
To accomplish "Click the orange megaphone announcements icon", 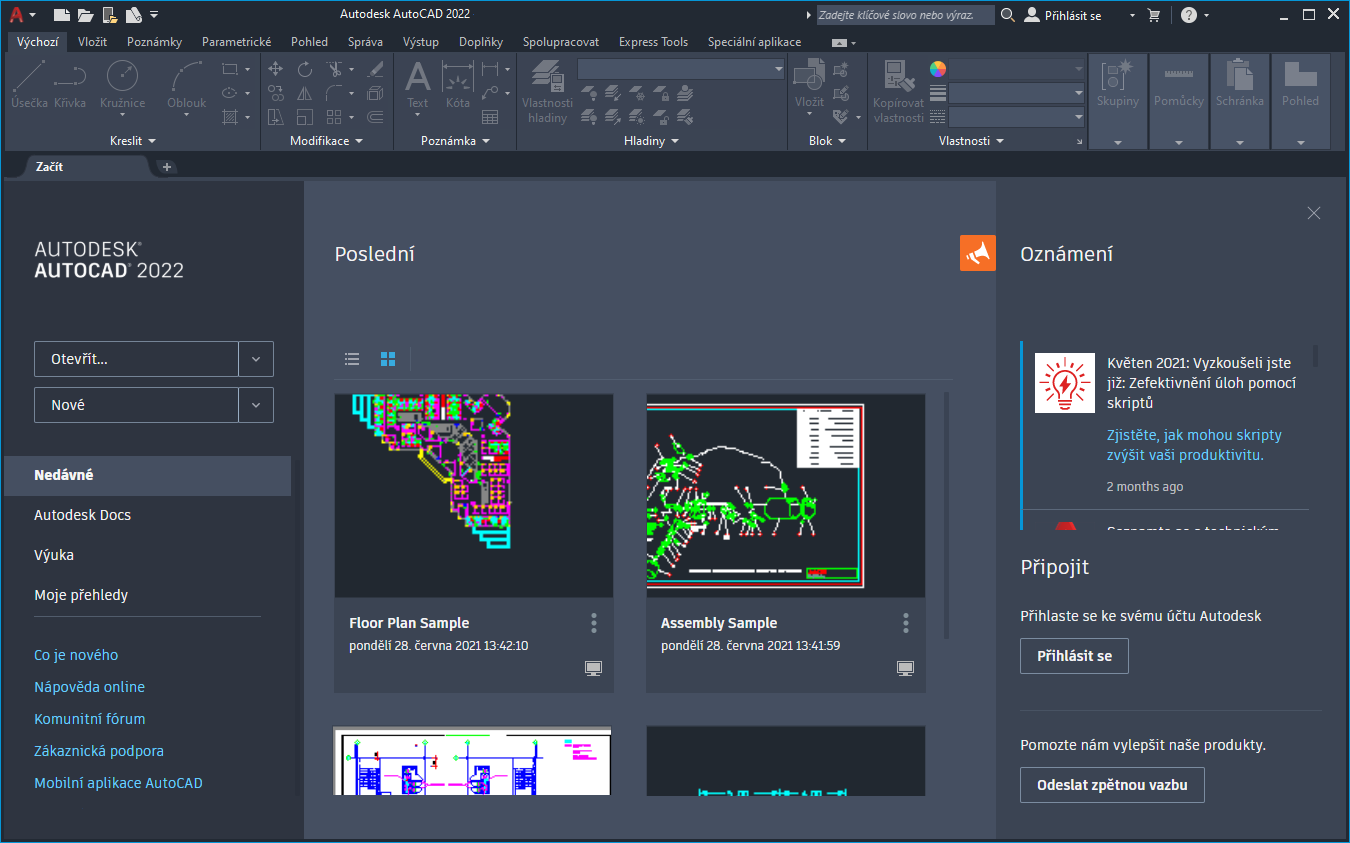I will click(x=977, y=253).
